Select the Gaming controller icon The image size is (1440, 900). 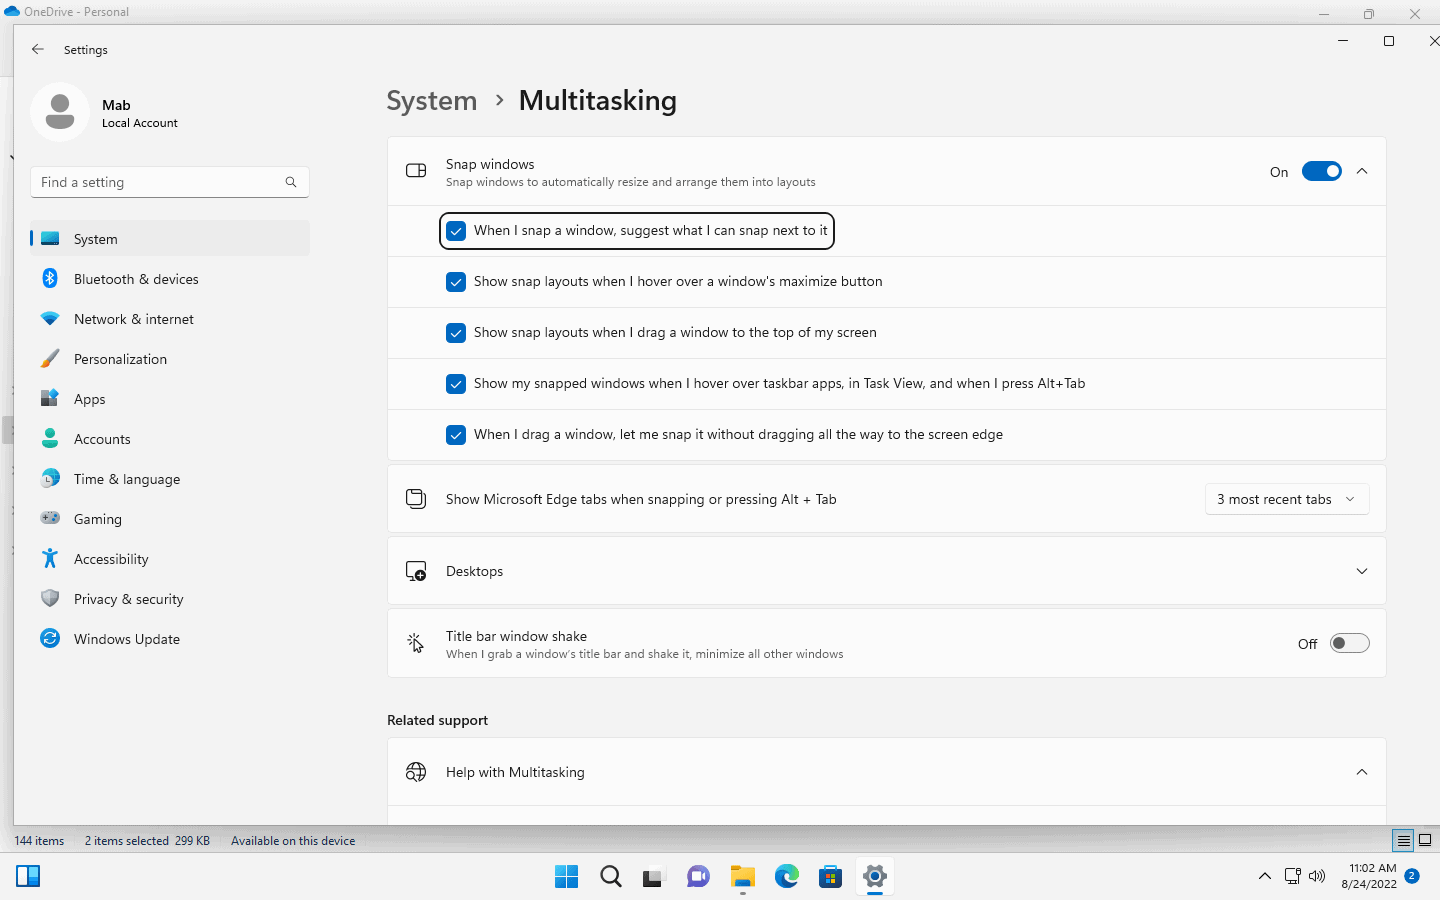click(50, 518)
